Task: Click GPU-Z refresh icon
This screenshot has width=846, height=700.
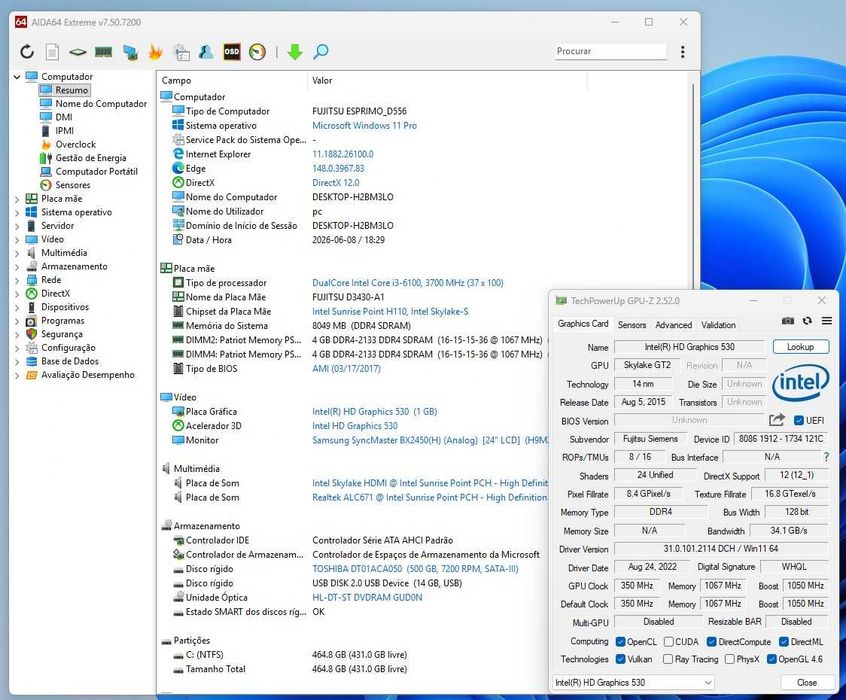Action: (x=807, y=321)
